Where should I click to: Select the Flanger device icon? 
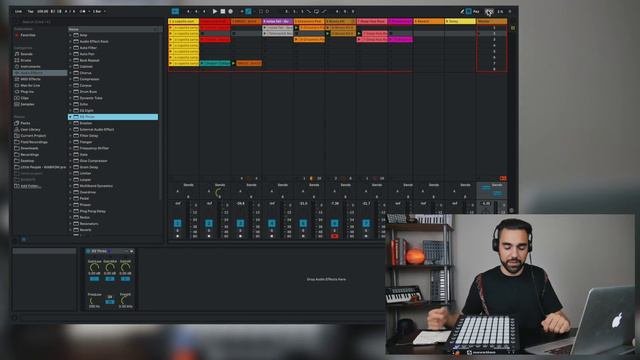76,142
